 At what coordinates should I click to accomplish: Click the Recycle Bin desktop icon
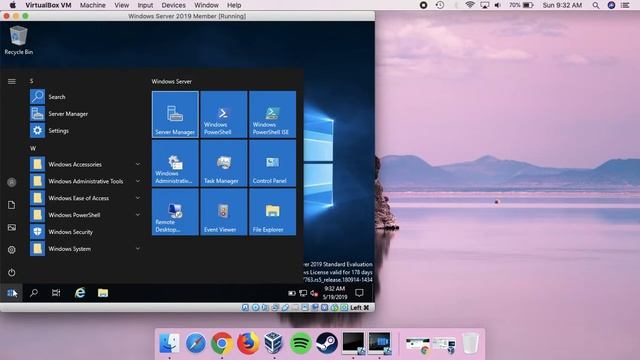click(18, 40)
